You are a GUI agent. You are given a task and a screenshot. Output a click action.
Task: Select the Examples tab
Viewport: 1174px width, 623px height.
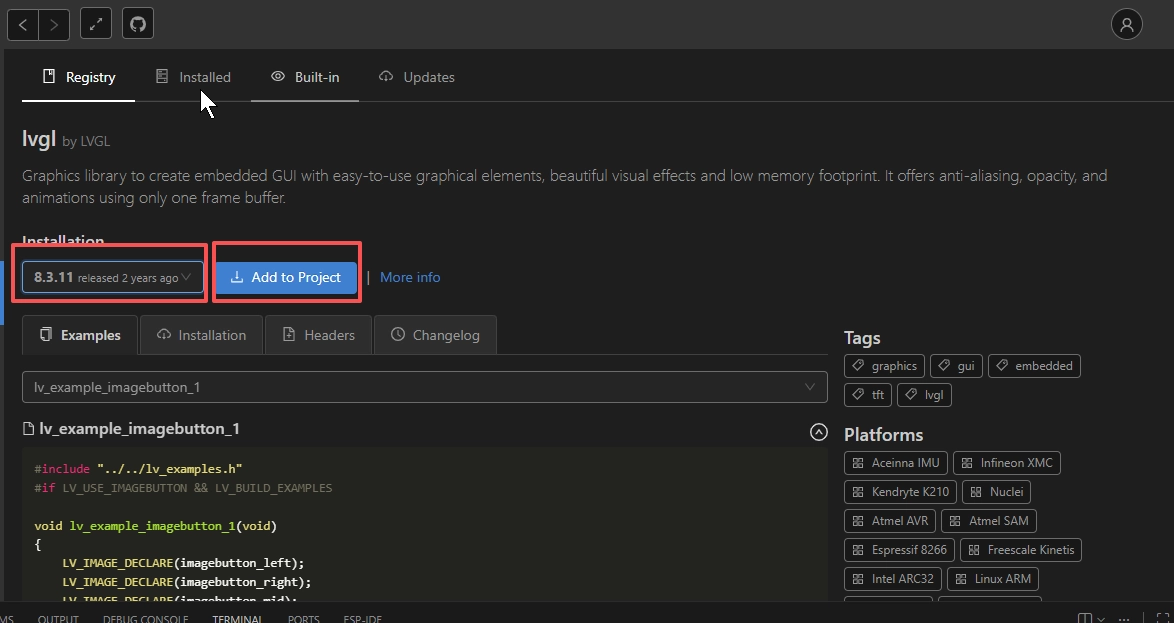pos(80,335)
